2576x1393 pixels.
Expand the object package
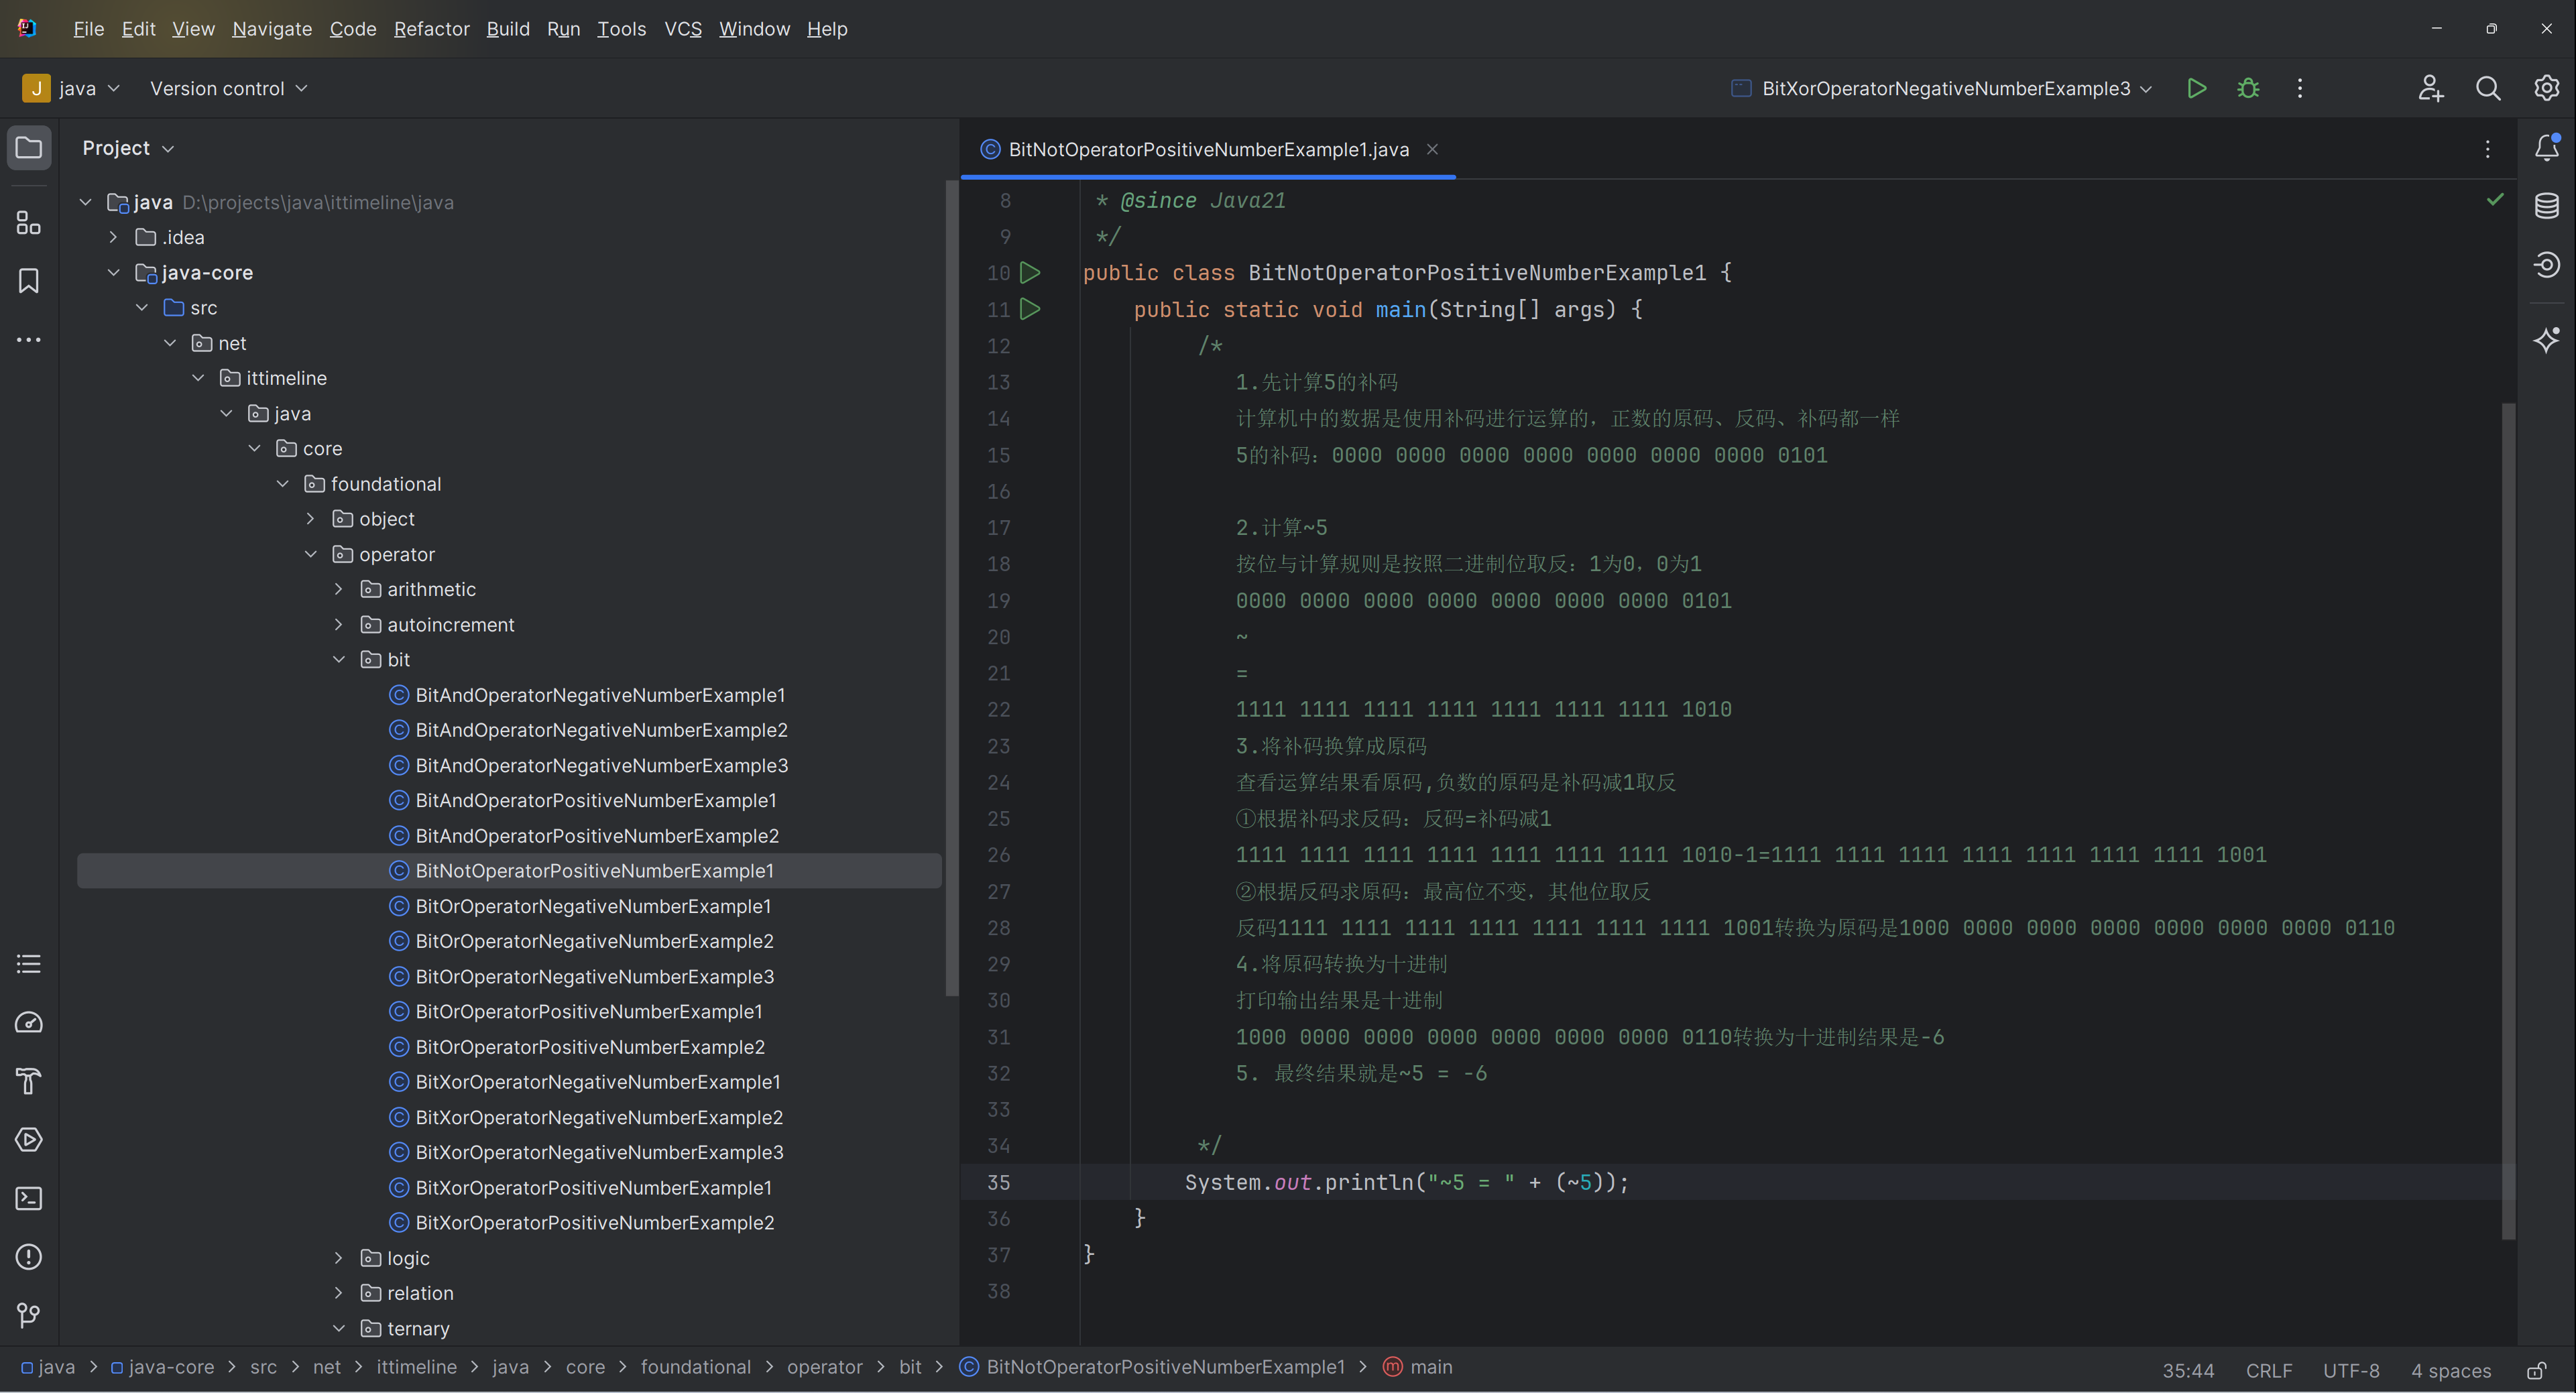point(311,519)
